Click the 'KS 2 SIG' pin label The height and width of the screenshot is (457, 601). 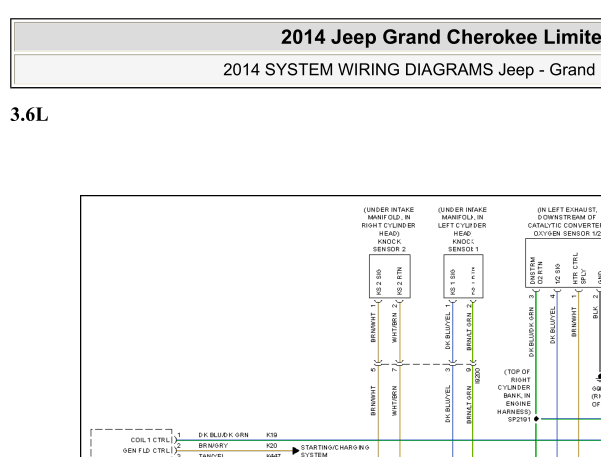pos(379,282)
